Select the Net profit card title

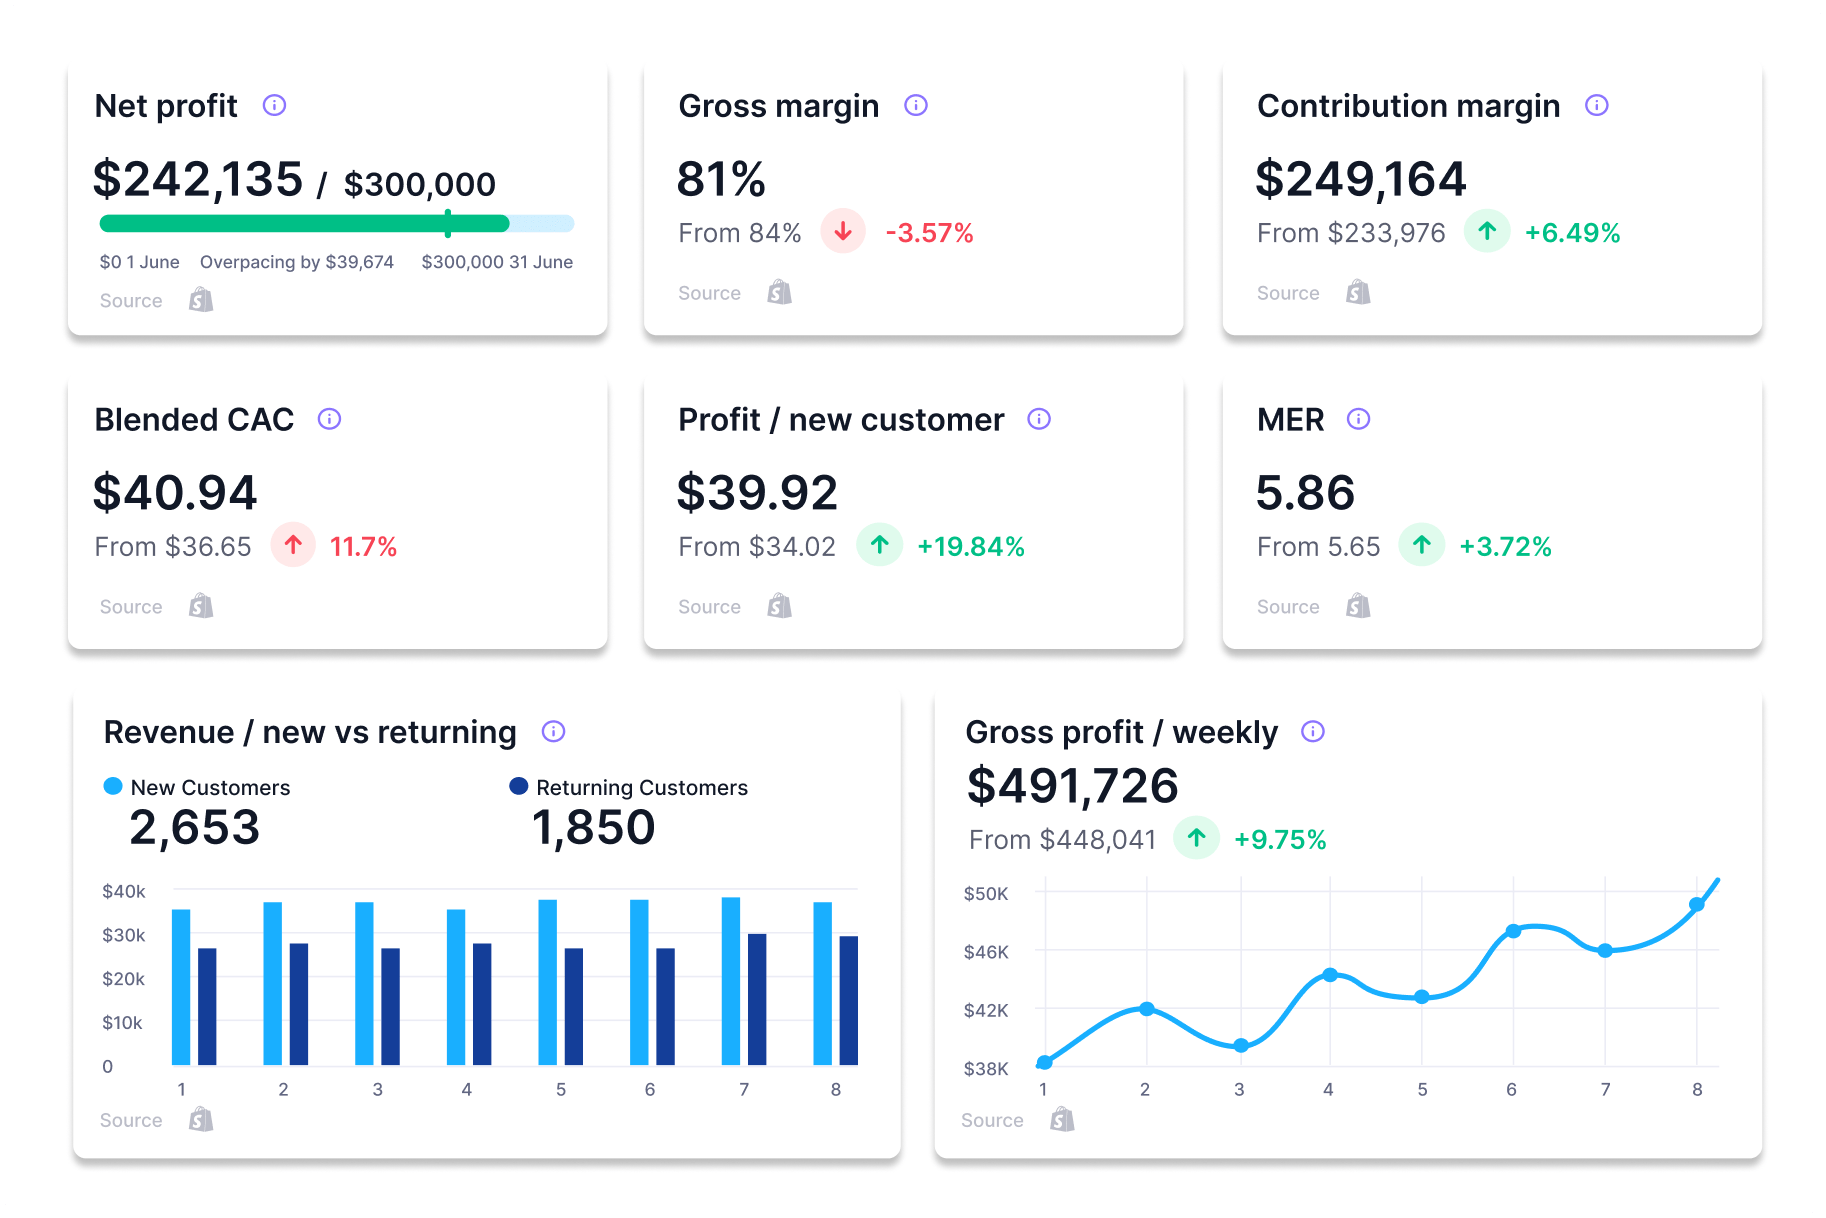(x=166, y=106)
